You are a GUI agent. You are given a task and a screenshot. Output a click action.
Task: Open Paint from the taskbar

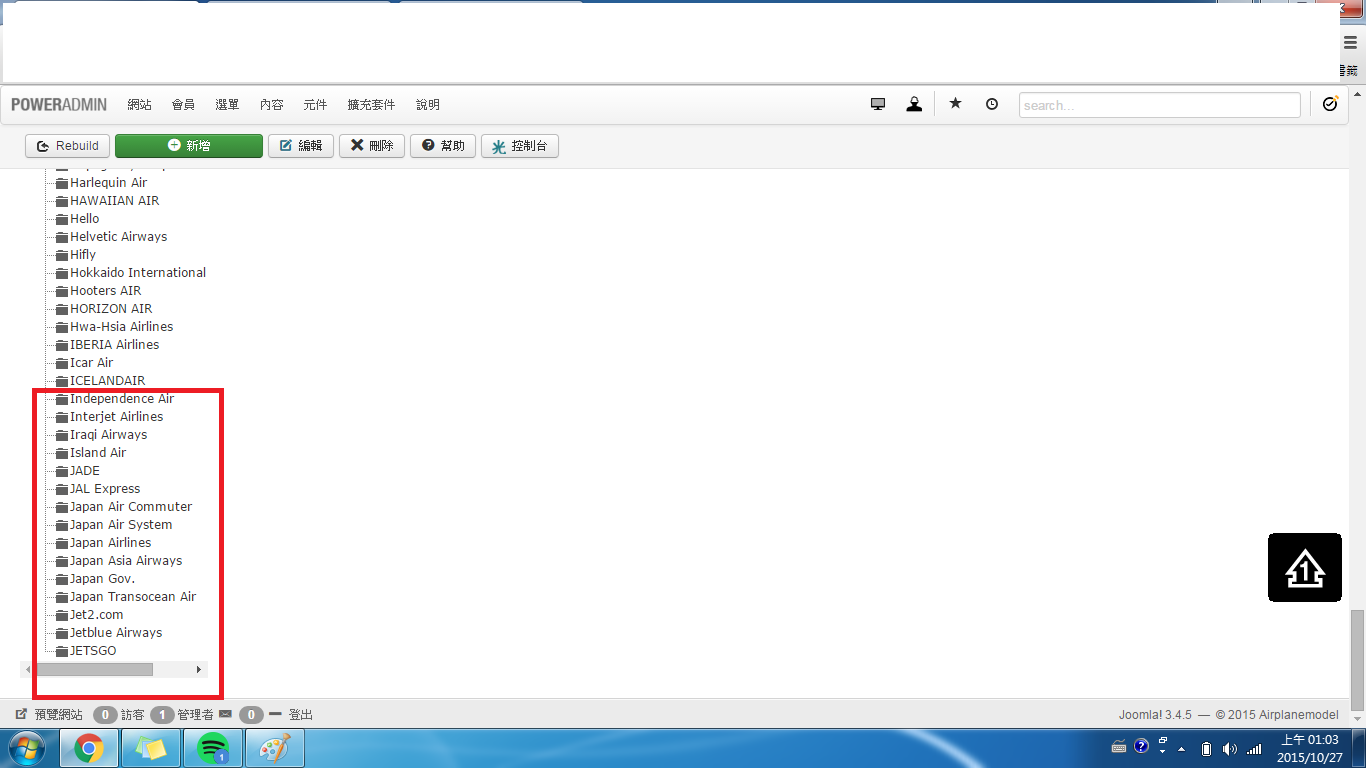coord(274,748)
